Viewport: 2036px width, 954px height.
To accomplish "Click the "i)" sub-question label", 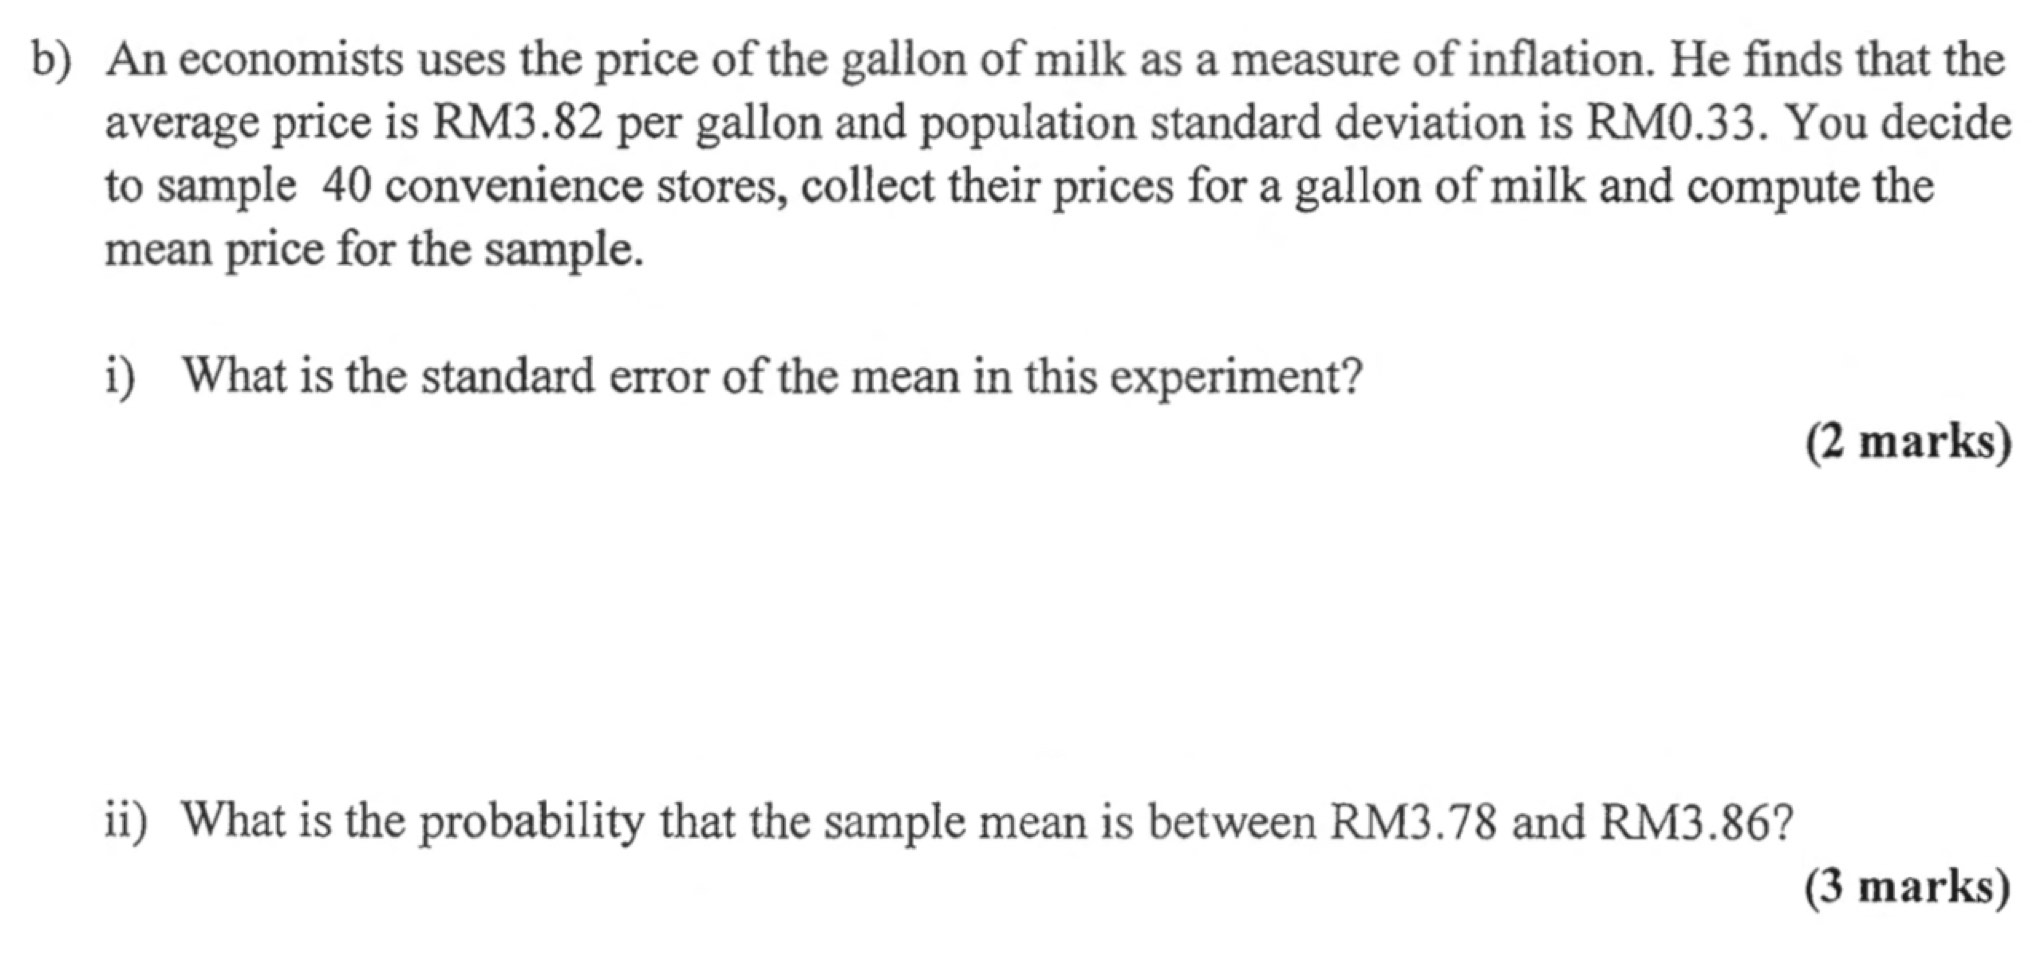I will pos(121,377).
